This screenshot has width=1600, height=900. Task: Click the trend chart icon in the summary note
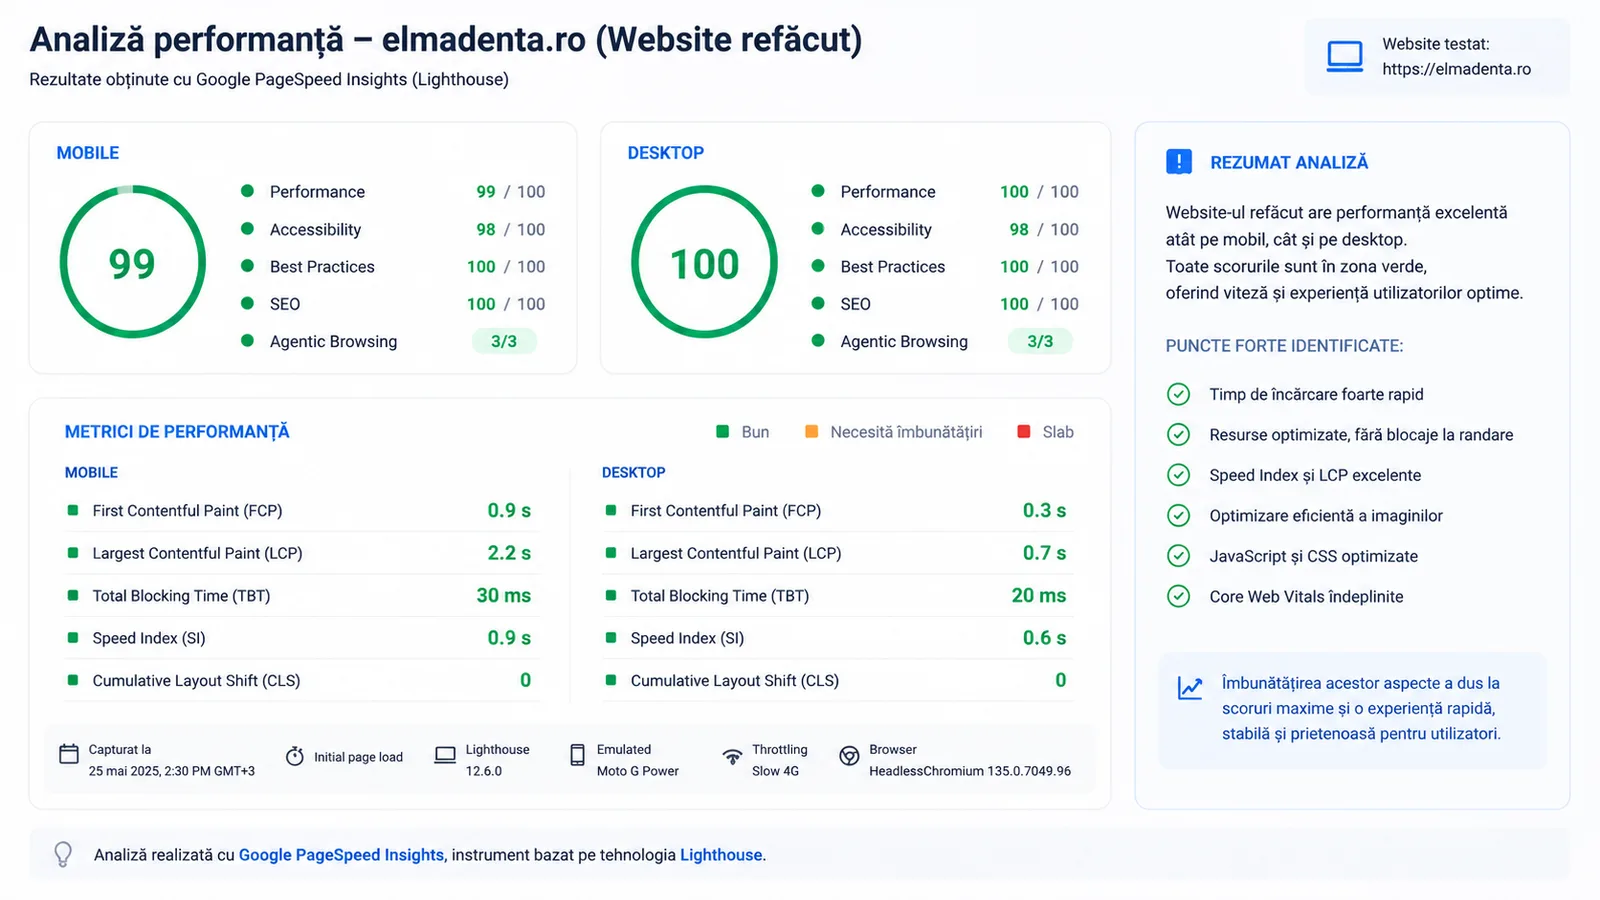click(1190, 688)
